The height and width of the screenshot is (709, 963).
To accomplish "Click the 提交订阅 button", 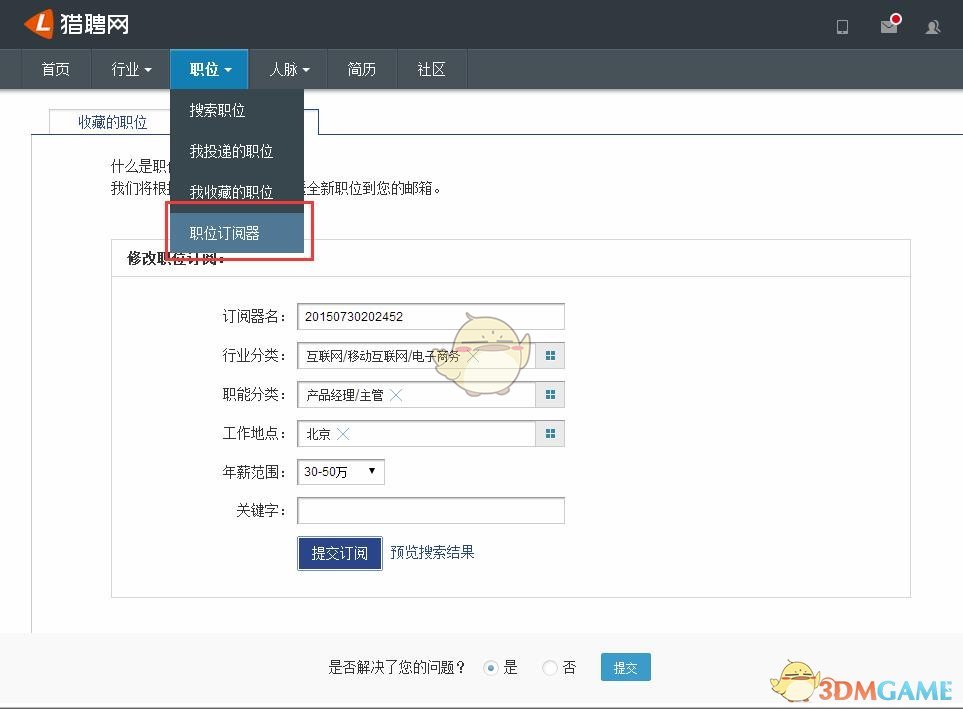I will (x=339, y=553).
